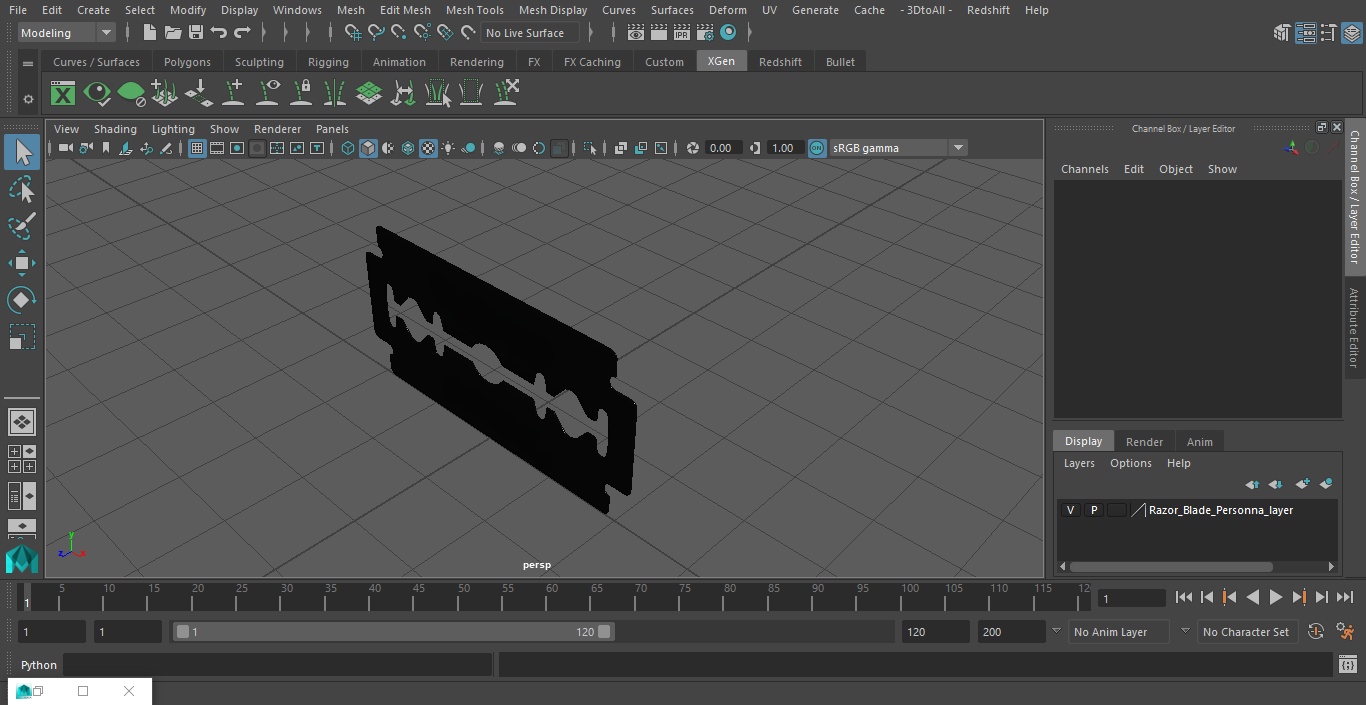Toggle sRGB gamma view transform button

point(817,148)
